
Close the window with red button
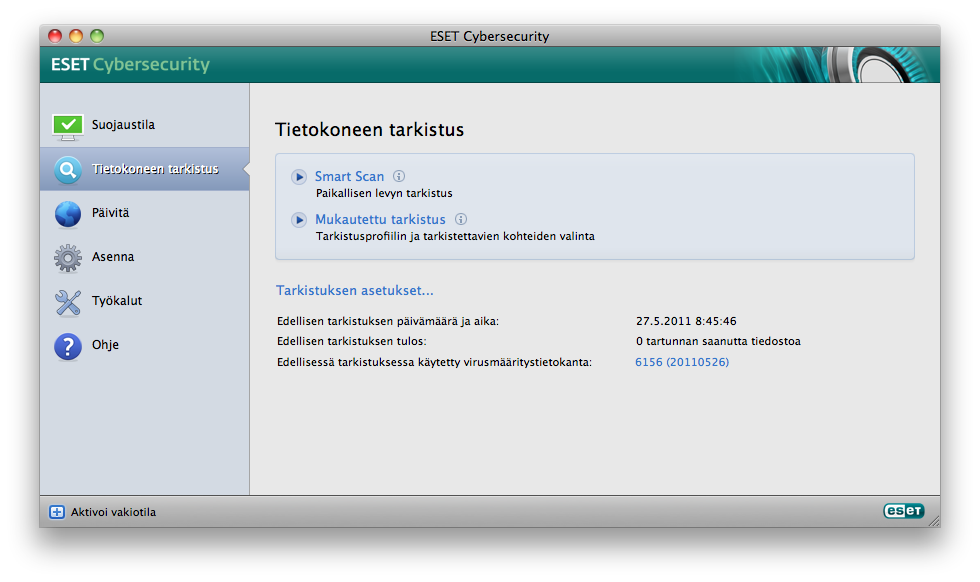click(55, 36)
